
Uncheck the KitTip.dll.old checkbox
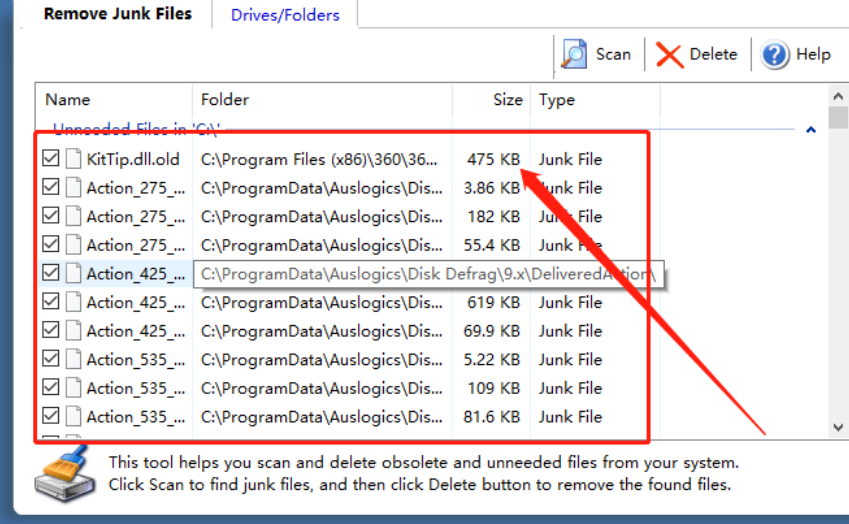click(x=51, y=158)
